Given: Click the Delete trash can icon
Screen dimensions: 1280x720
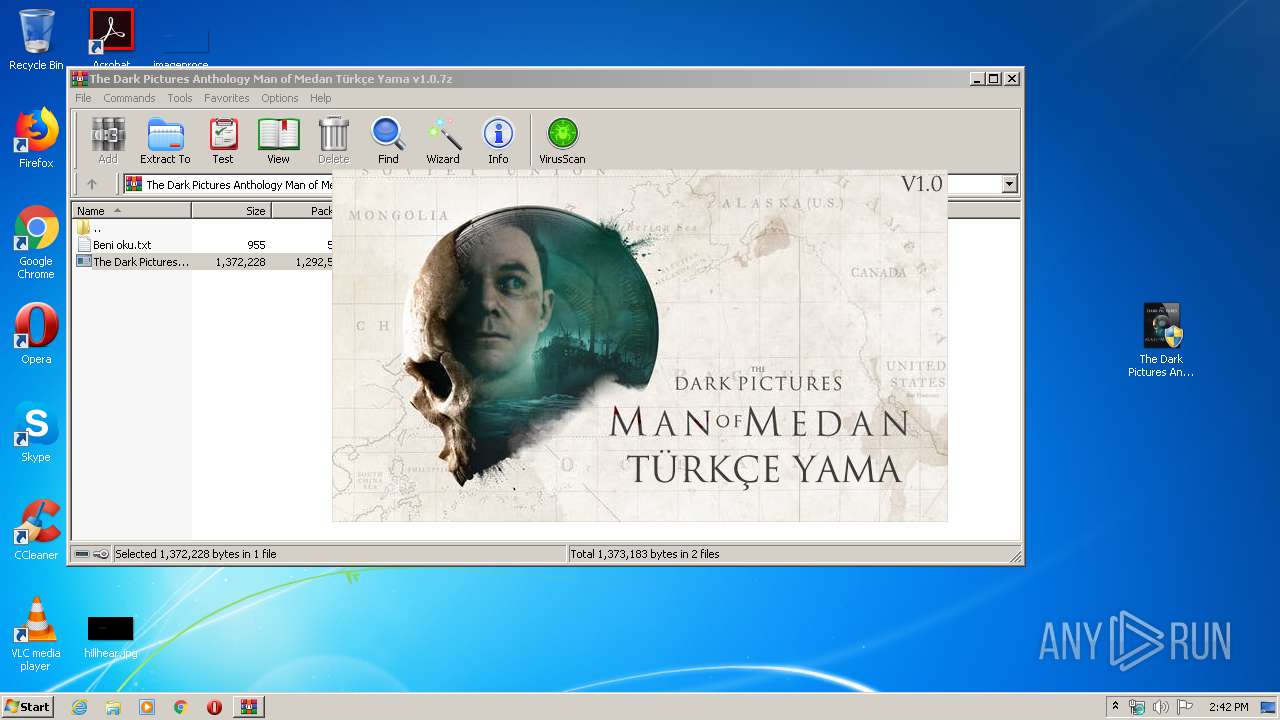Looking at the screenshot, I should coord(333,140).
